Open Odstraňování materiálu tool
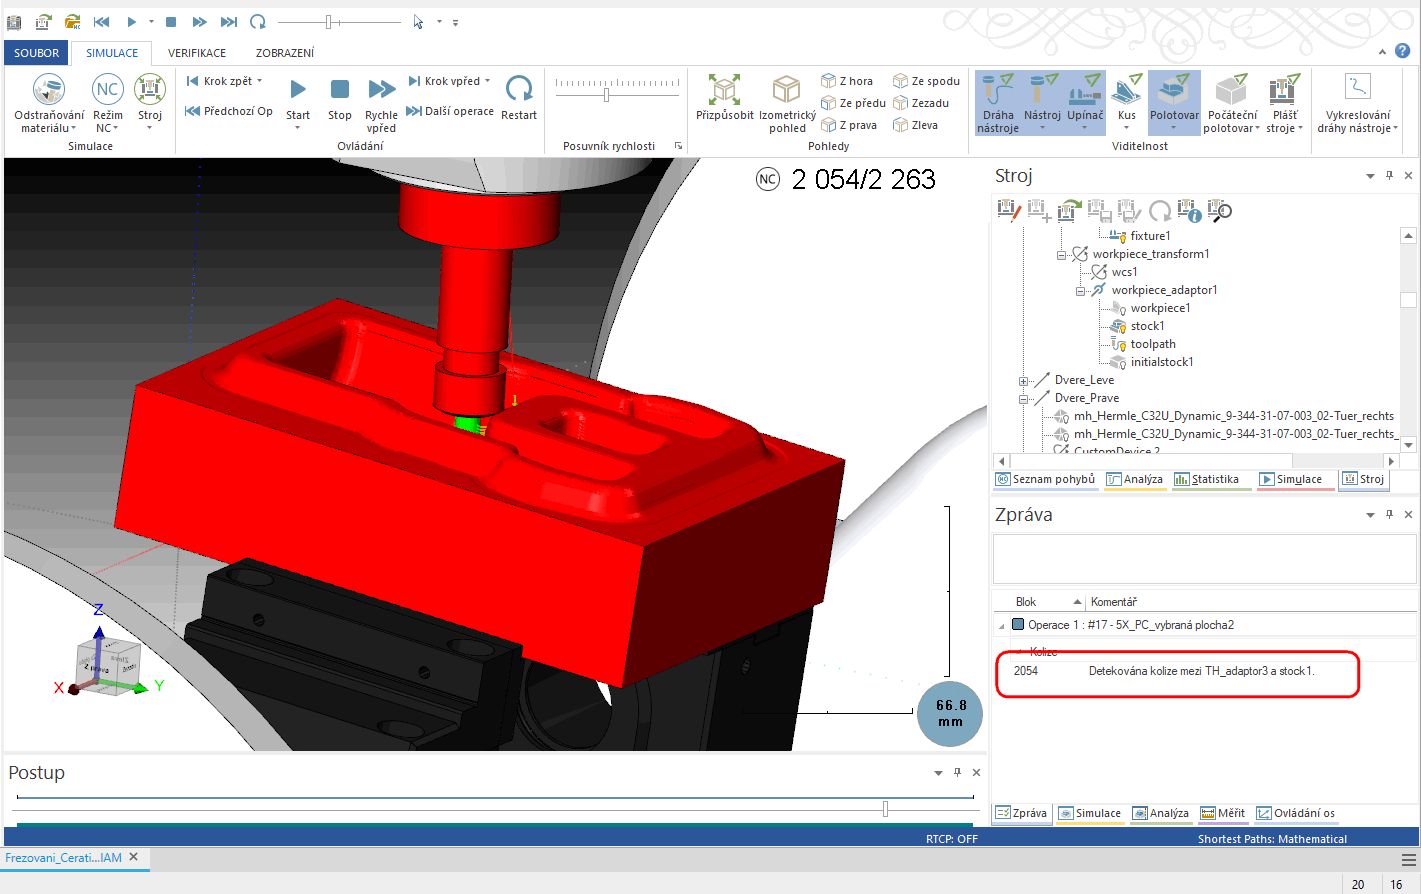Image resolution: width=1421 pixels, height=894 pixels. [x=49, y=90]
